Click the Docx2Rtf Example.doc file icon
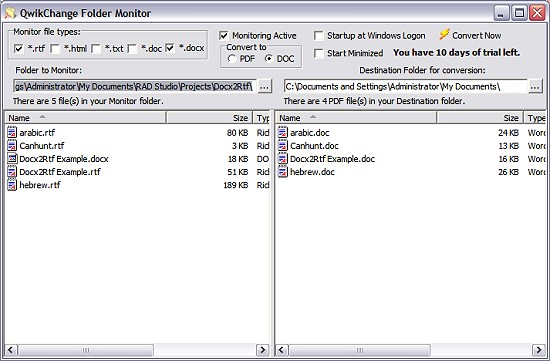 click(x=283, y=159)
